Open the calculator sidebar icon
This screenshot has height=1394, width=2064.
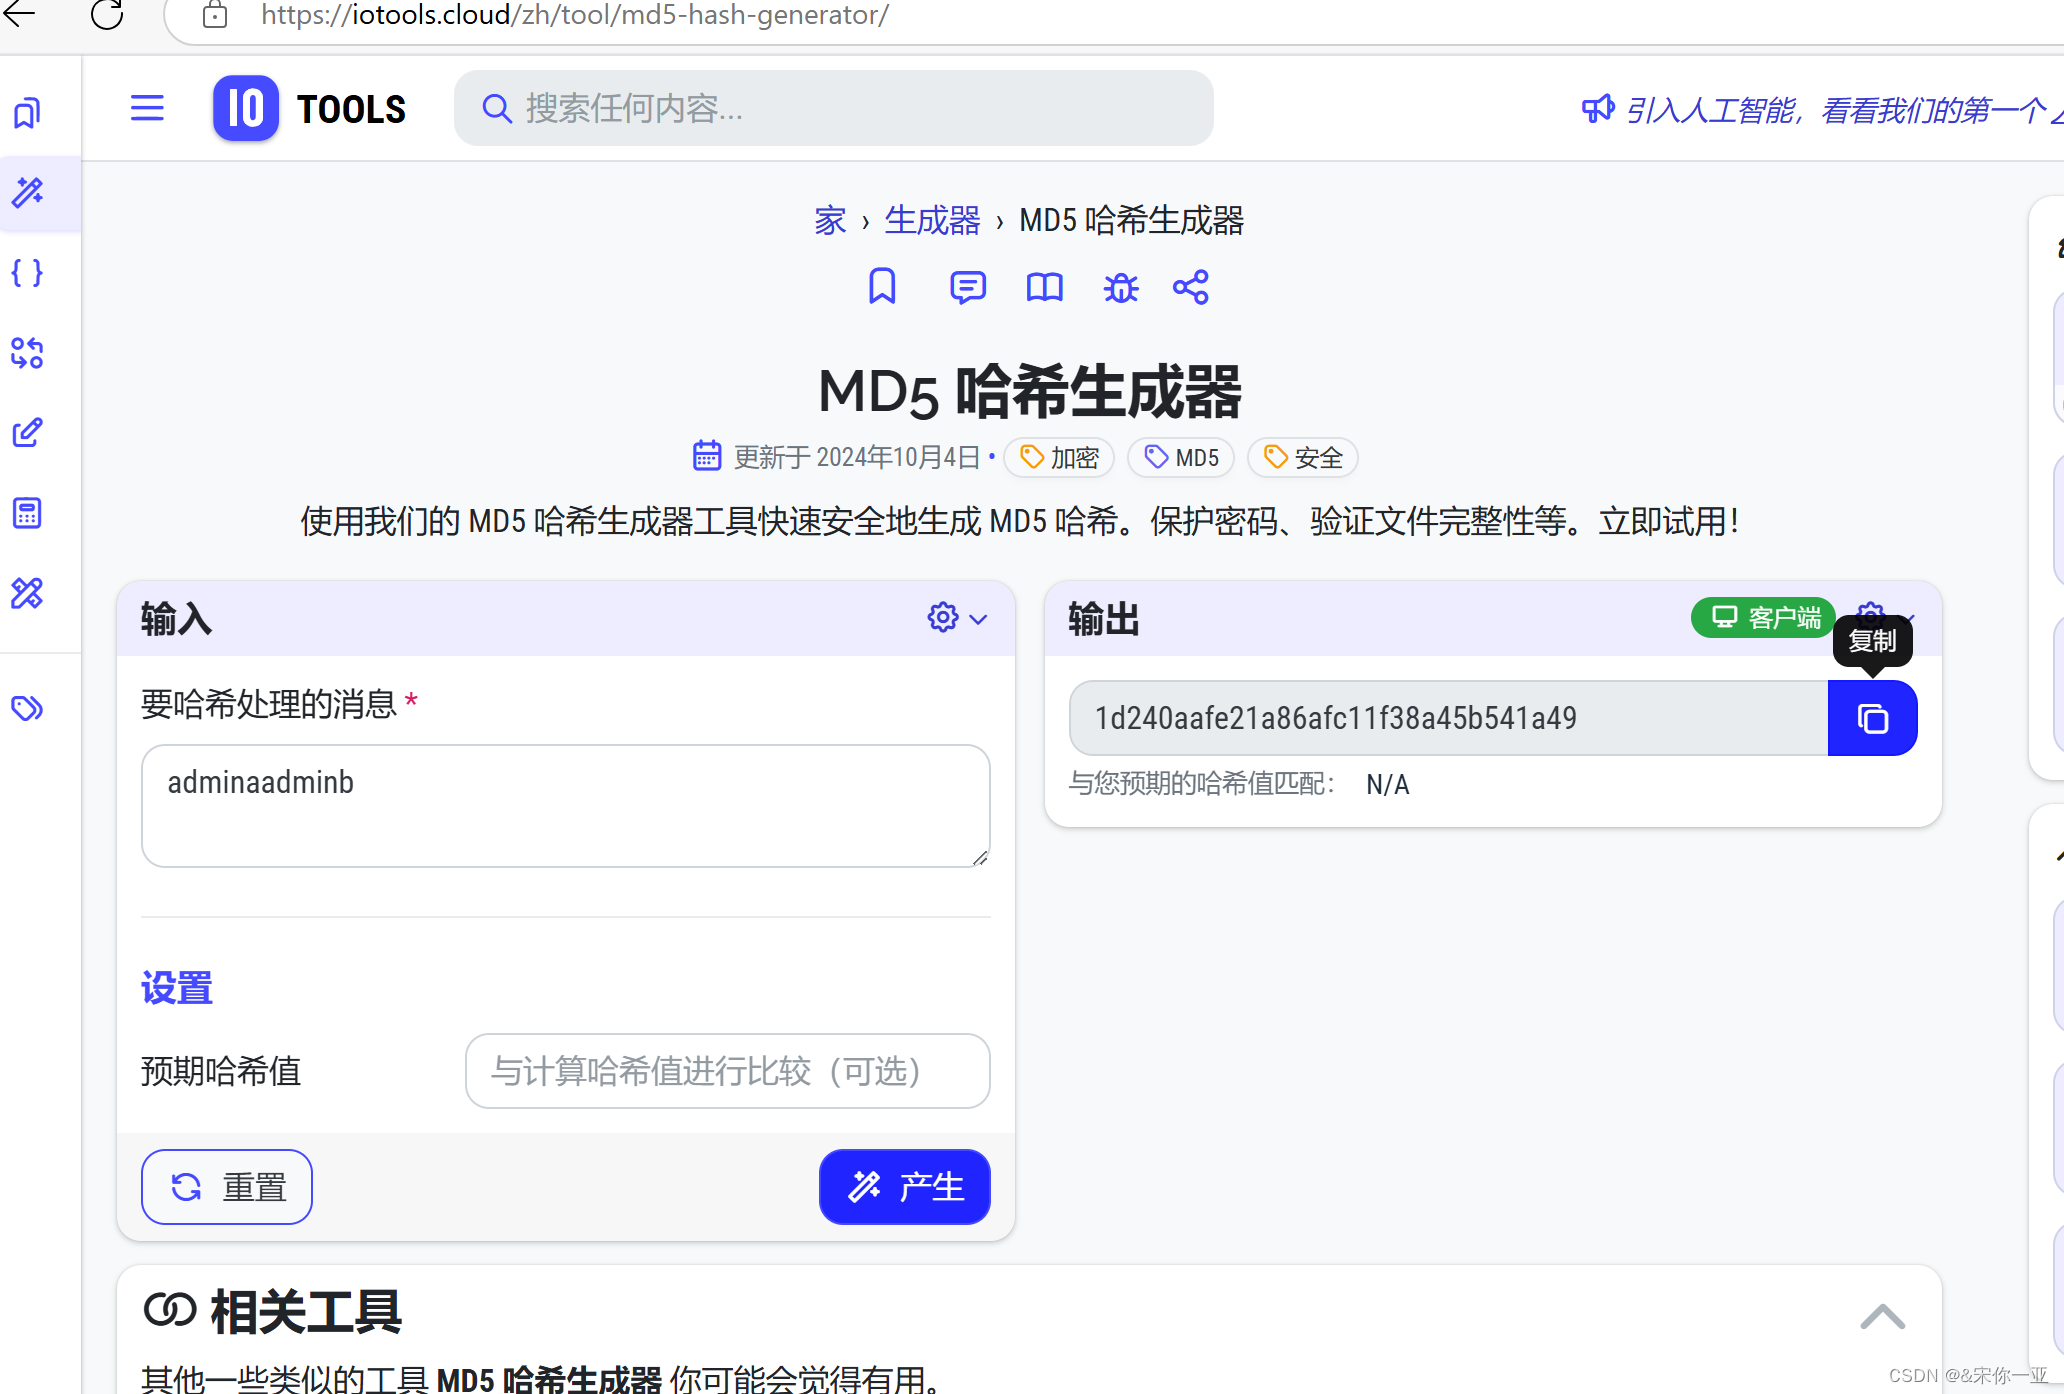pyautogui.click(x=27, y=513)
